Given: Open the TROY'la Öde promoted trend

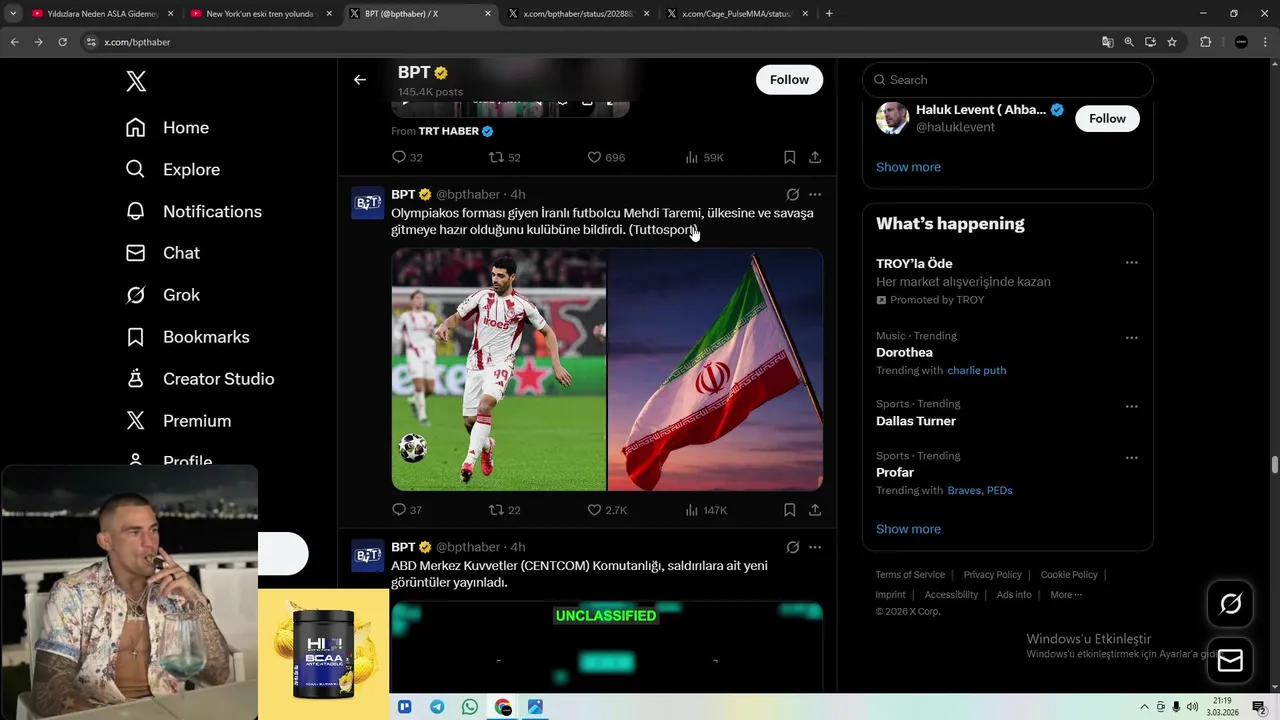Looking at the screenshot, I should tap(914, 264).
